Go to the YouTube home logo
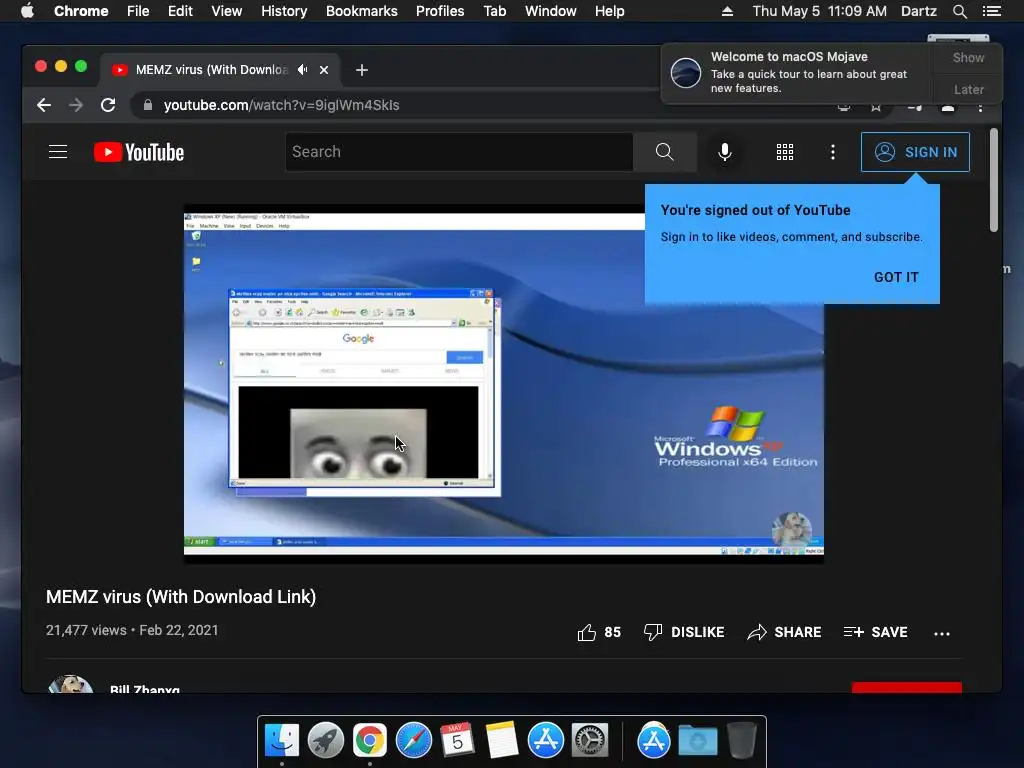1024x768 pixels. point(138,152)
